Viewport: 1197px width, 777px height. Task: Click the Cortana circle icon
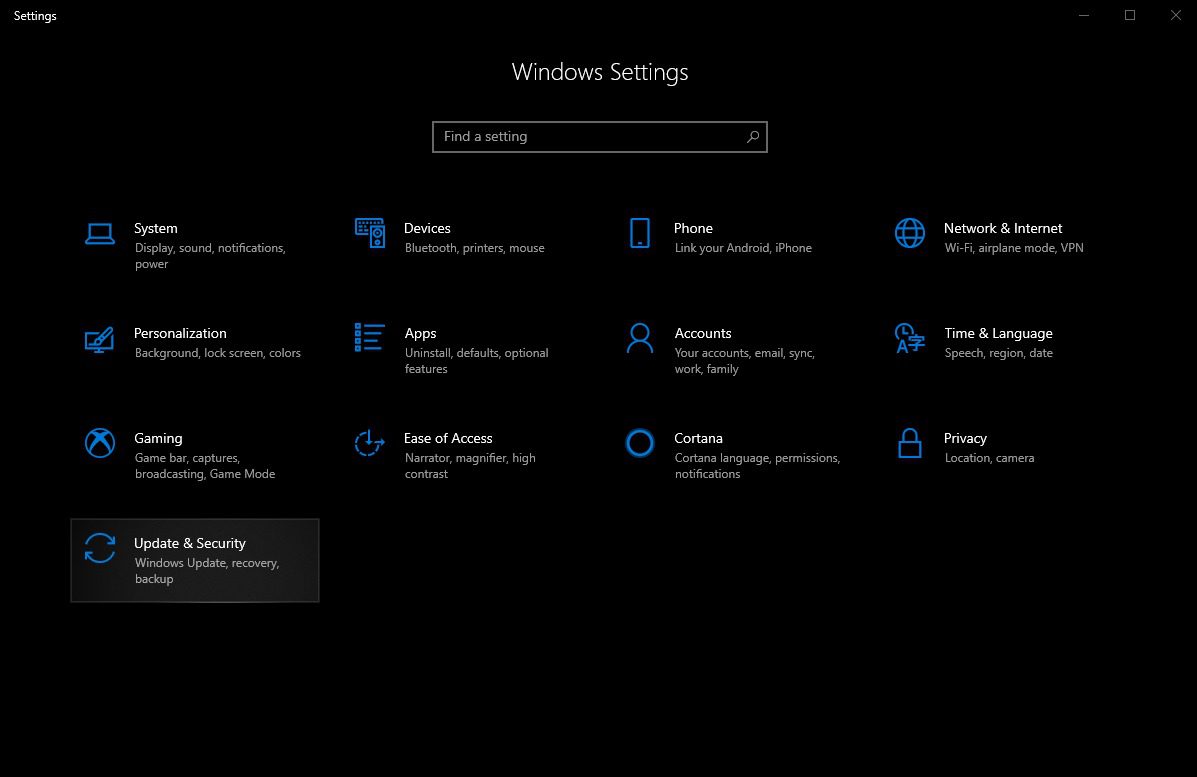coord(640,443)
